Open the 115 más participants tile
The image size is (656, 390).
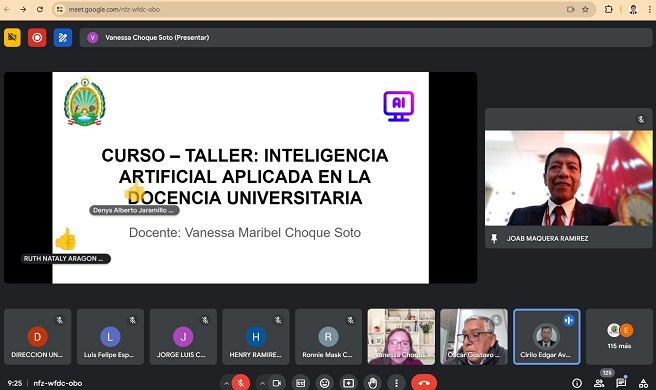(x=620, y=337)
